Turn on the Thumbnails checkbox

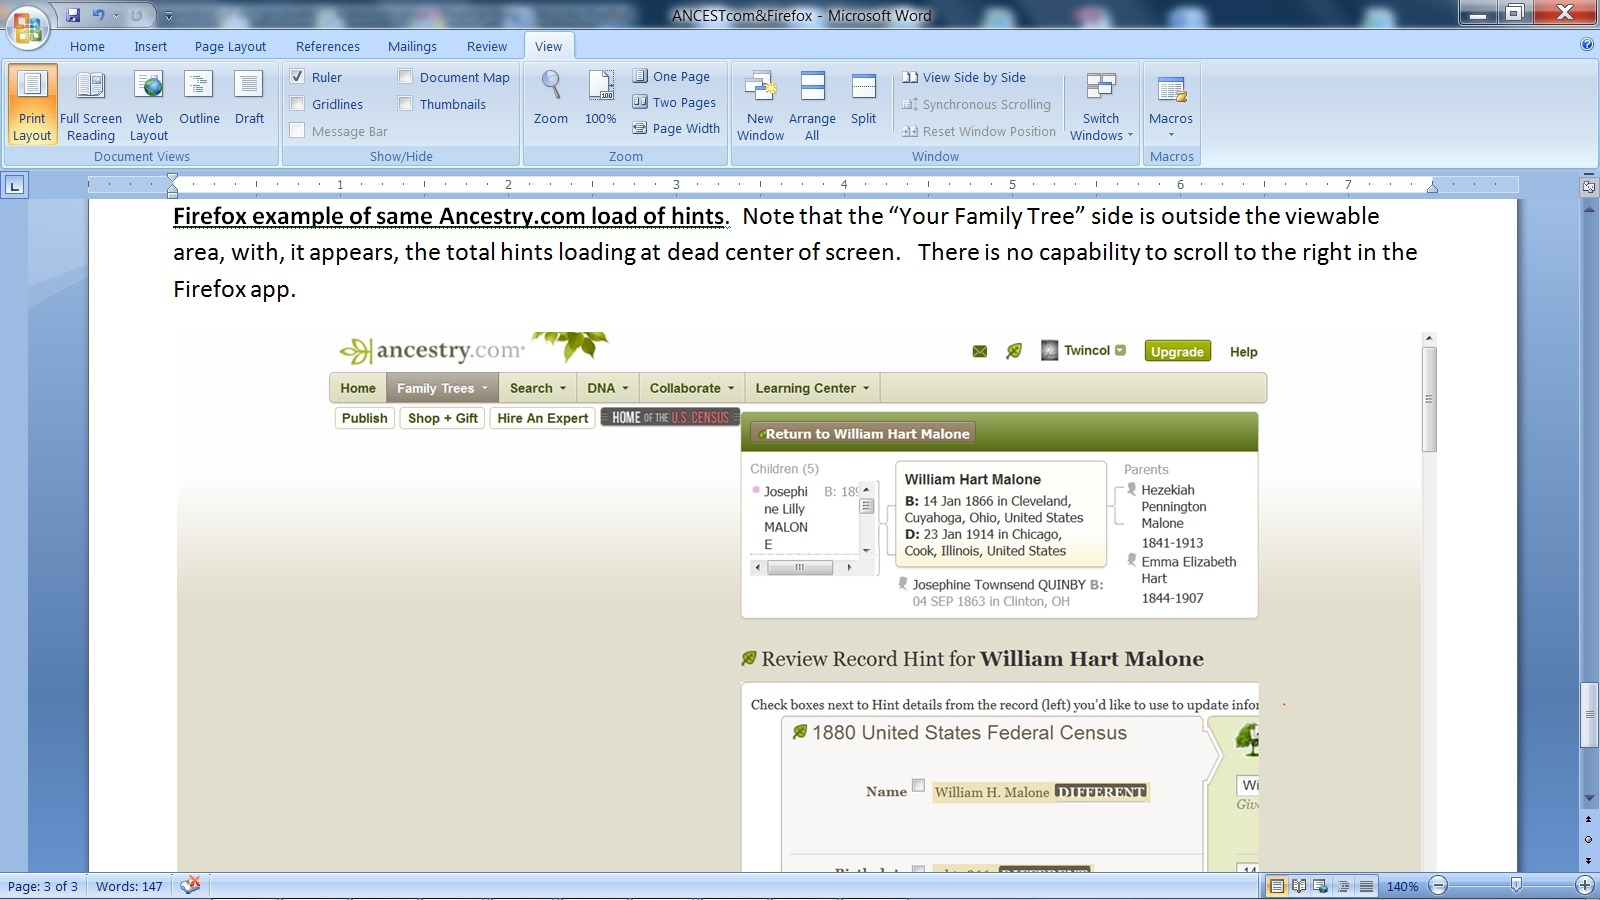tap(405, 104)
